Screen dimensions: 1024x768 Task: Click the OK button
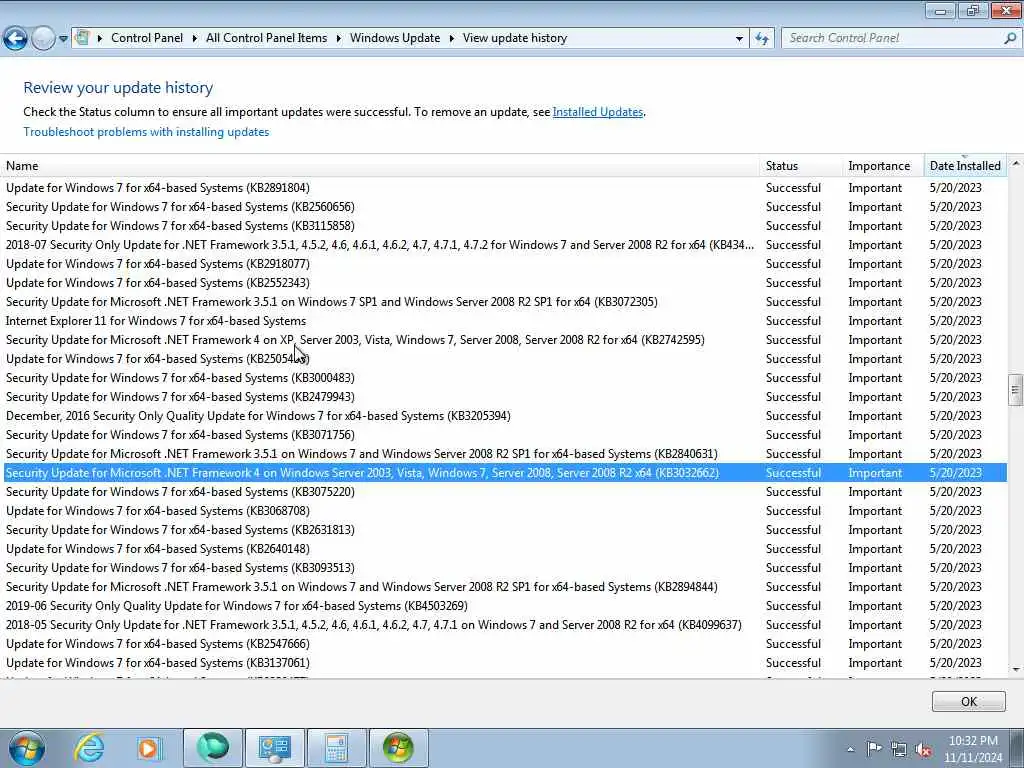[x=968, y=701]
